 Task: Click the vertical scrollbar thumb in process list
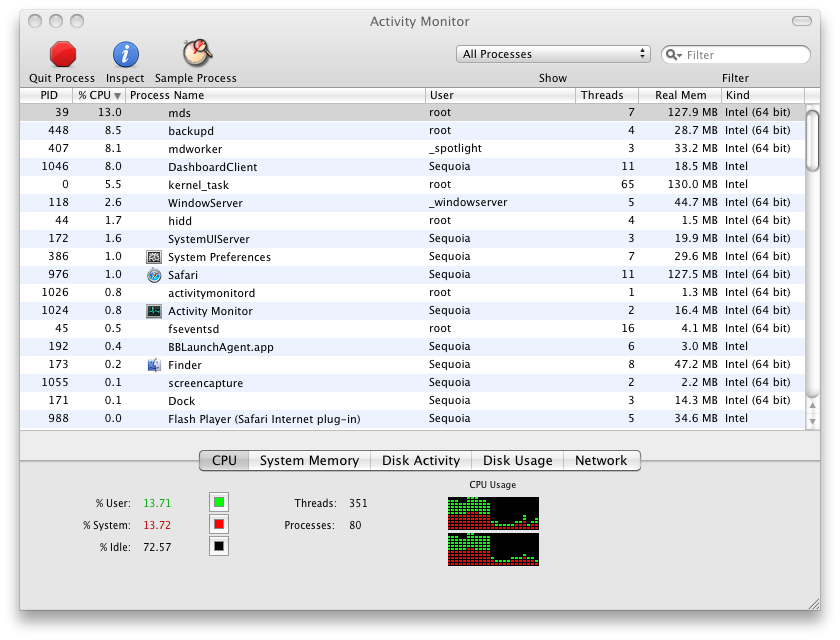[812, 140]
